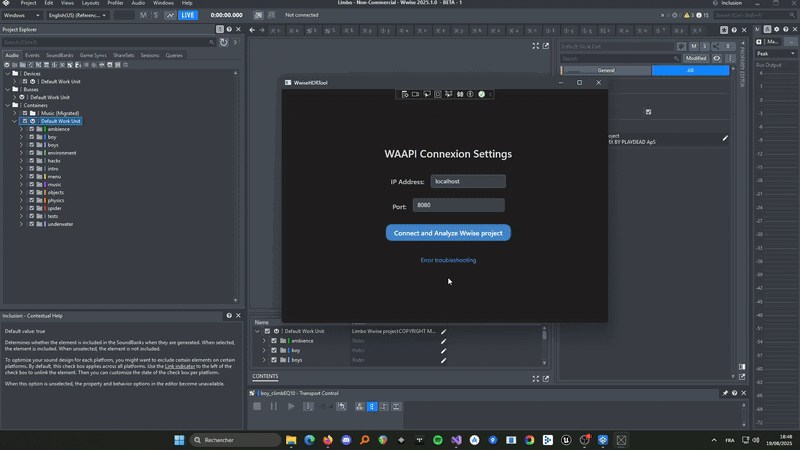Switch to the ShareSets tab

coord(123,55)
